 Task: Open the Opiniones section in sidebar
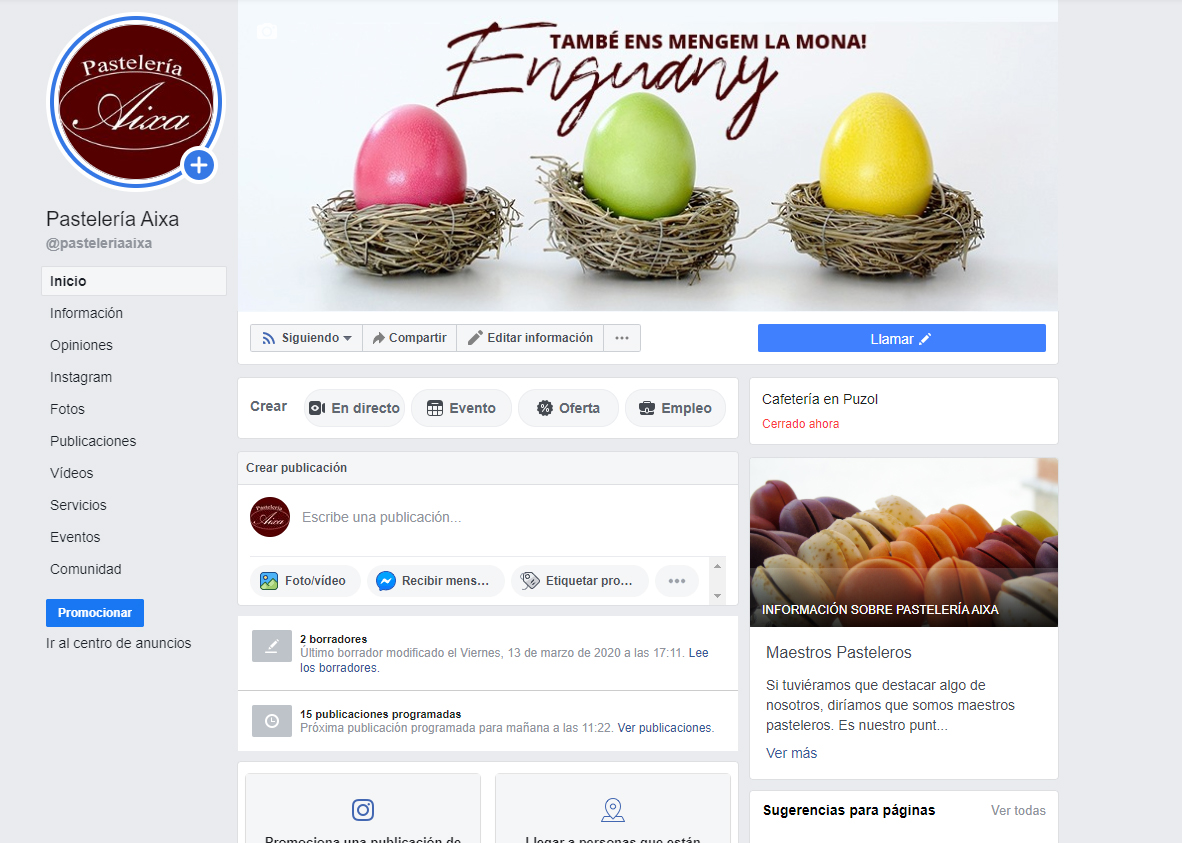pos(81,345)
